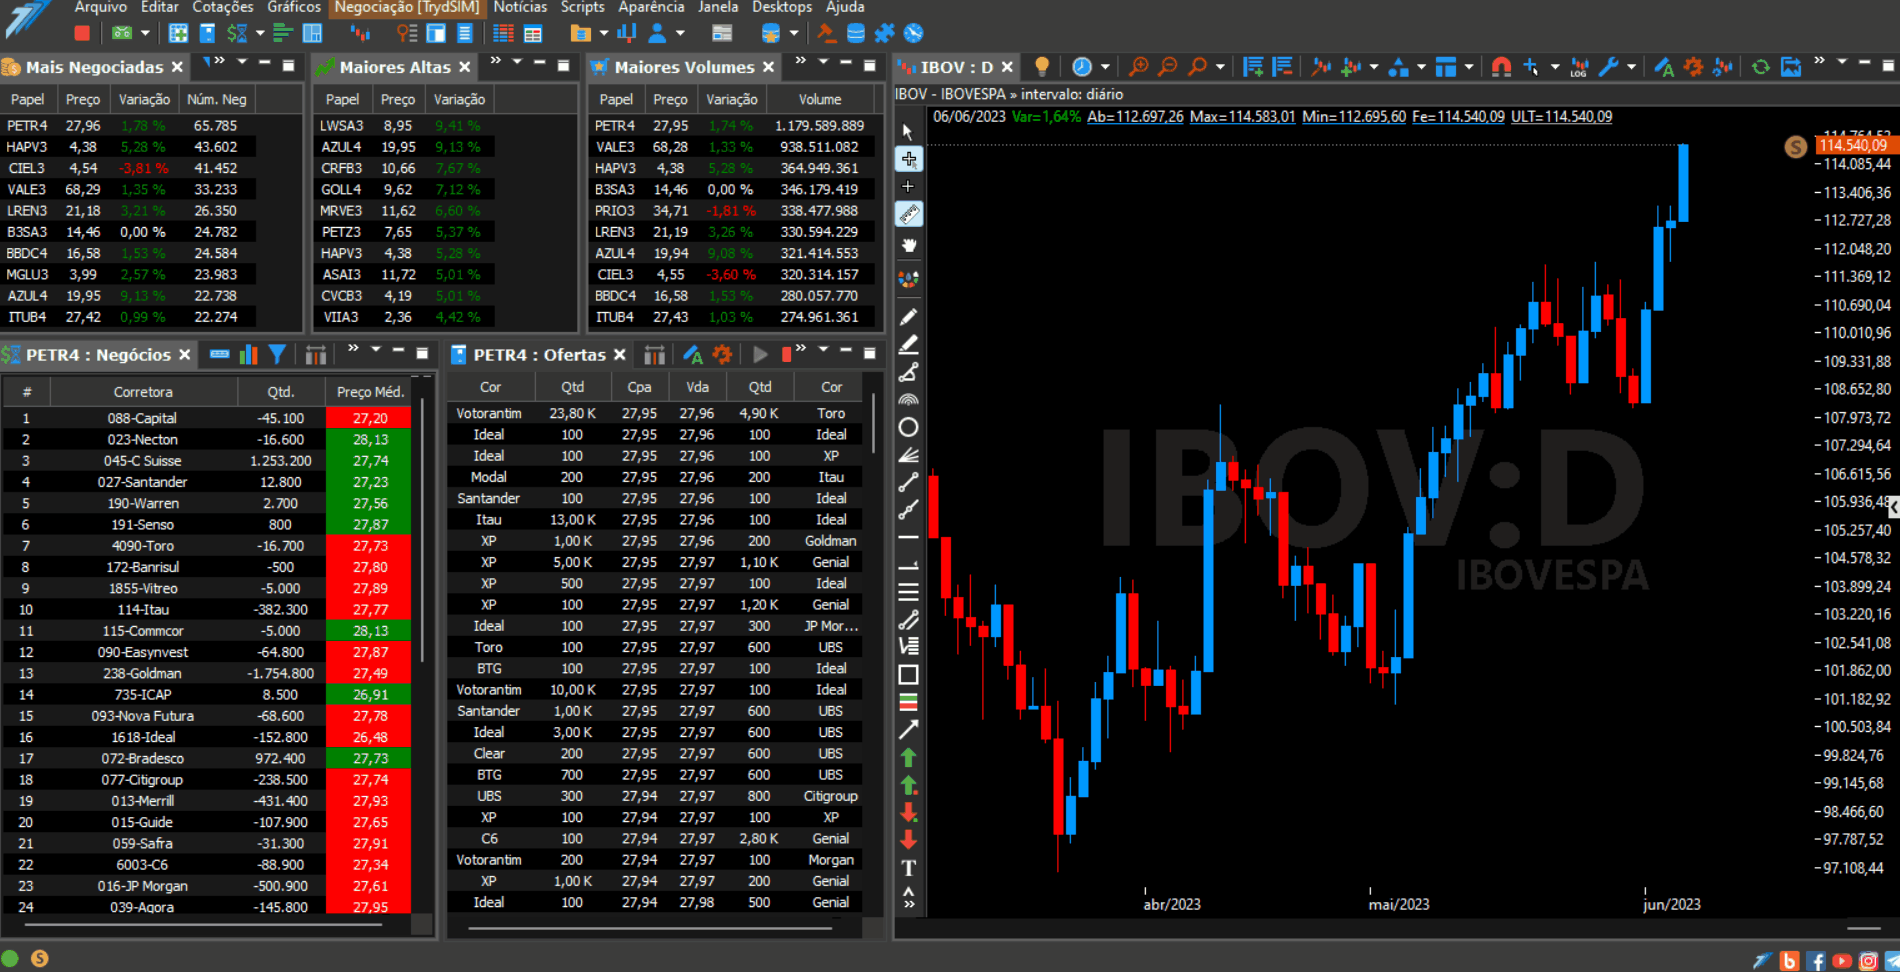
Task: Pick the text annotation tool
Action: [x=909, y=868]
